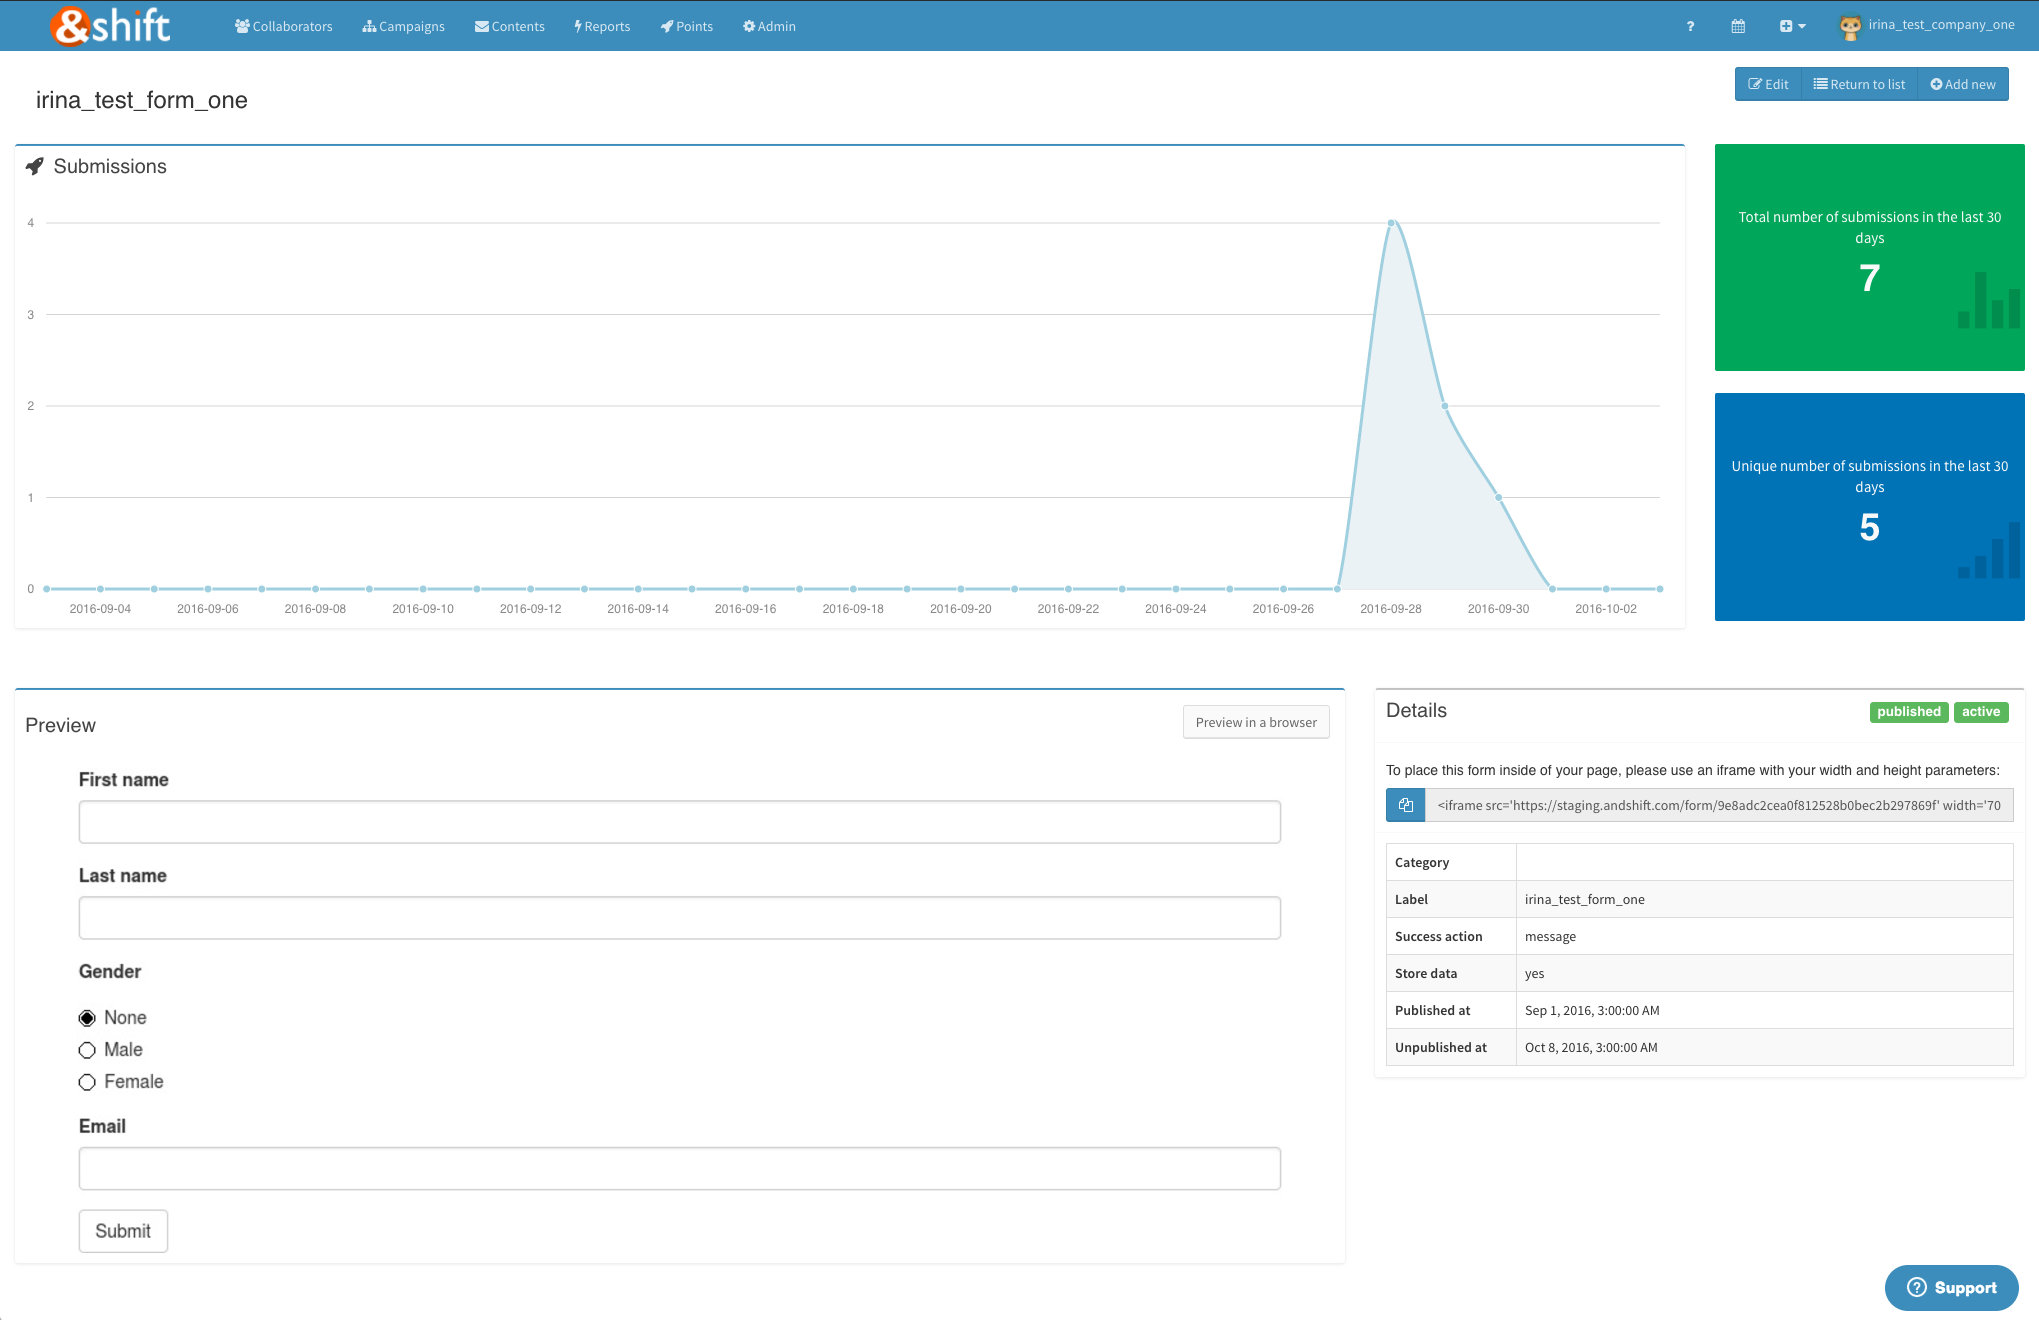
Task: Click the Submissions rocket icon
Action: [35, 166]
